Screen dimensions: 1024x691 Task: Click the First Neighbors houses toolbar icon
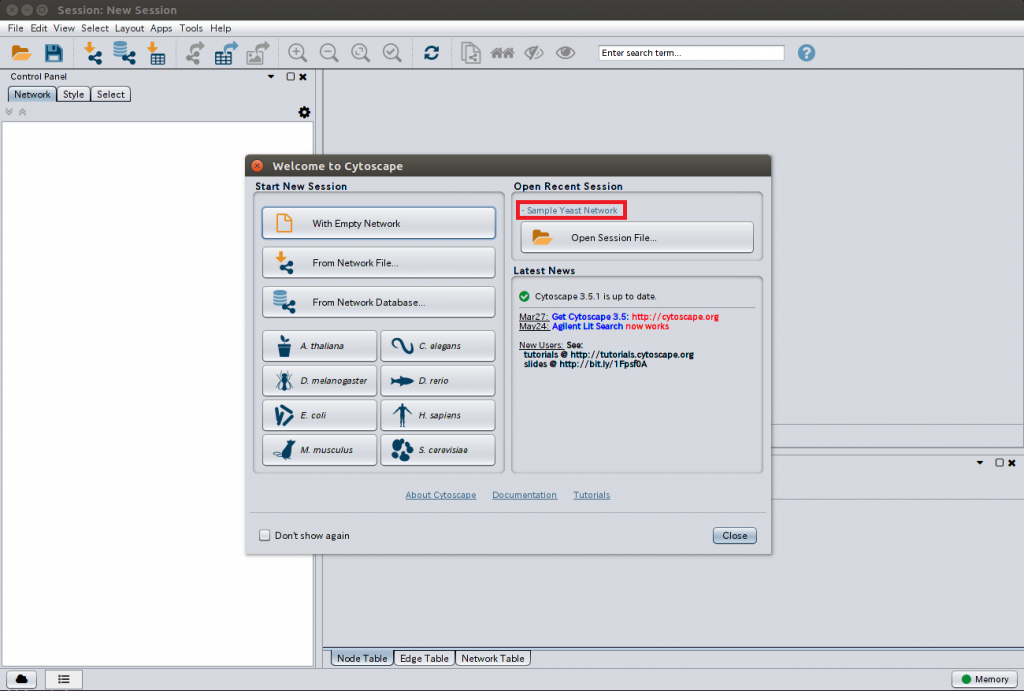point(502,53)
